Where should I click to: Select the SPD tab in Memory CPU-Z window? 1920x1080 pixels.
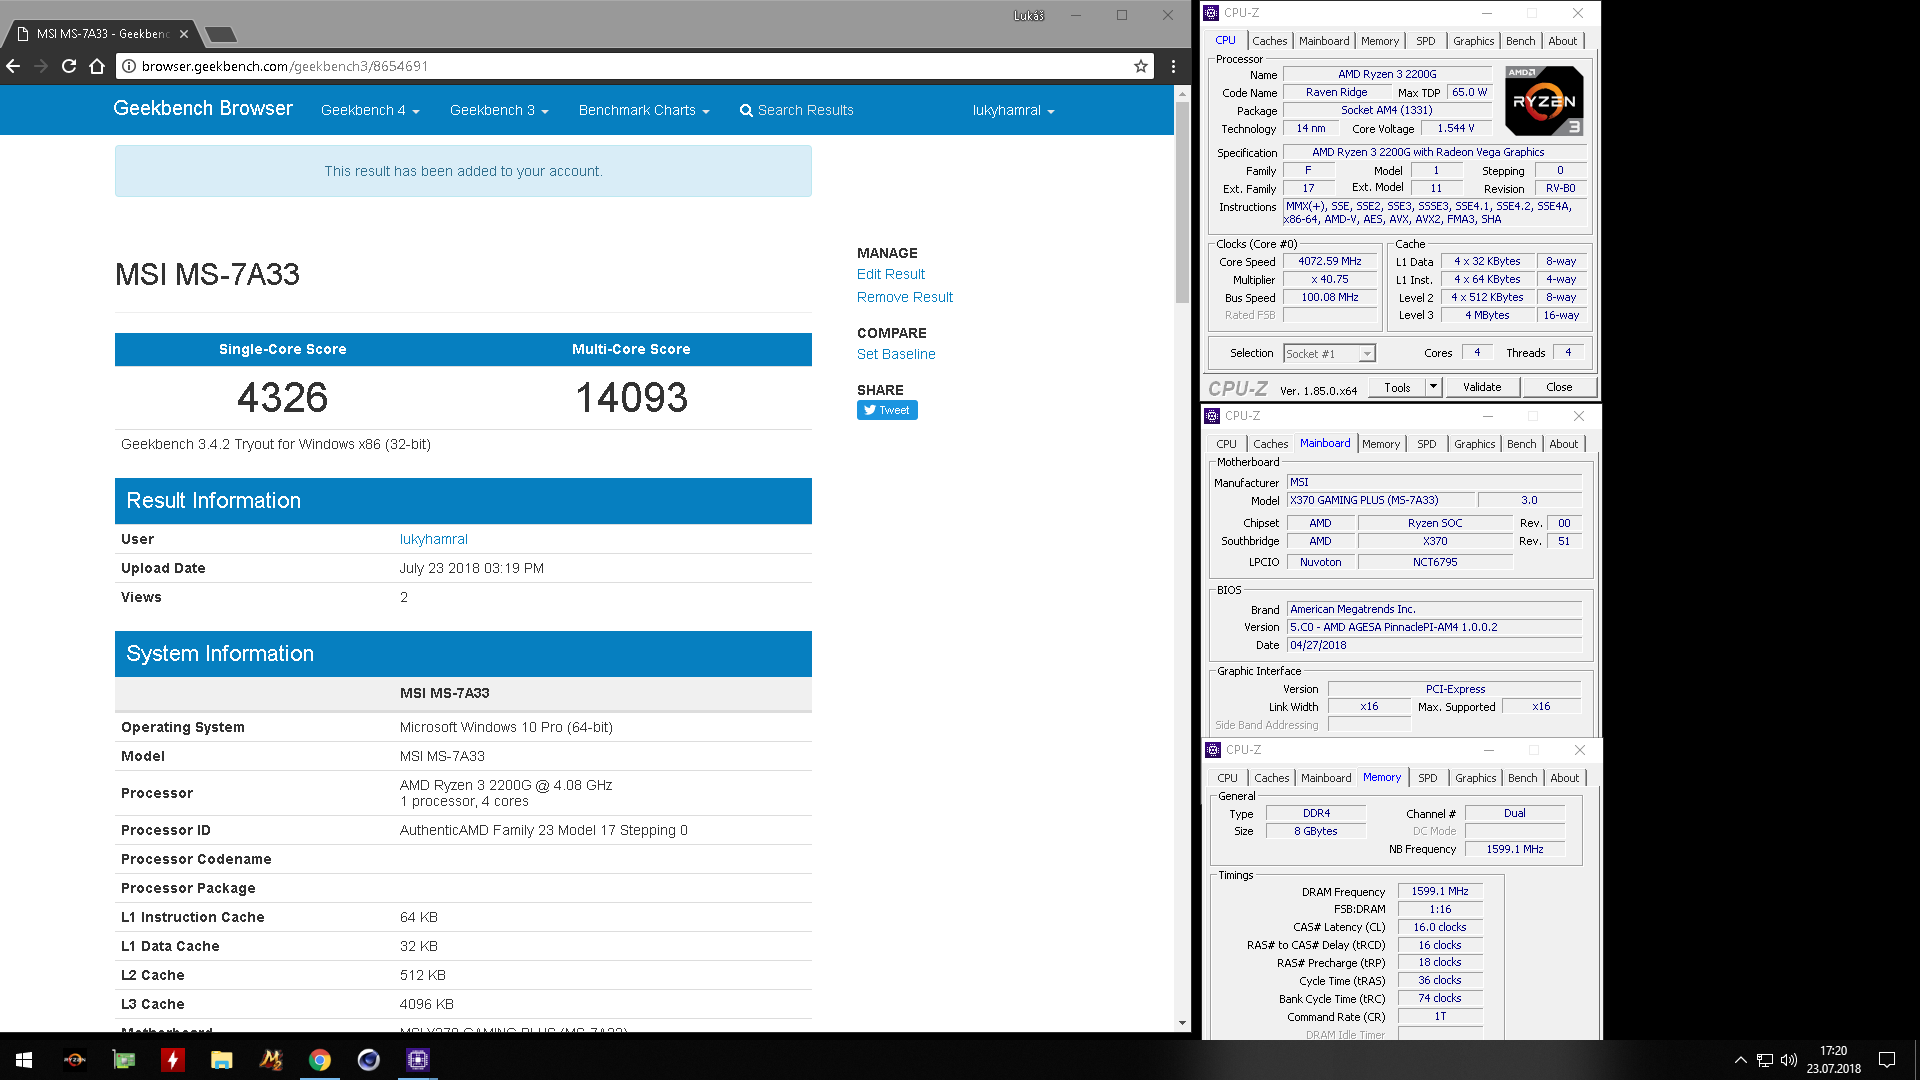[1427, 778]
